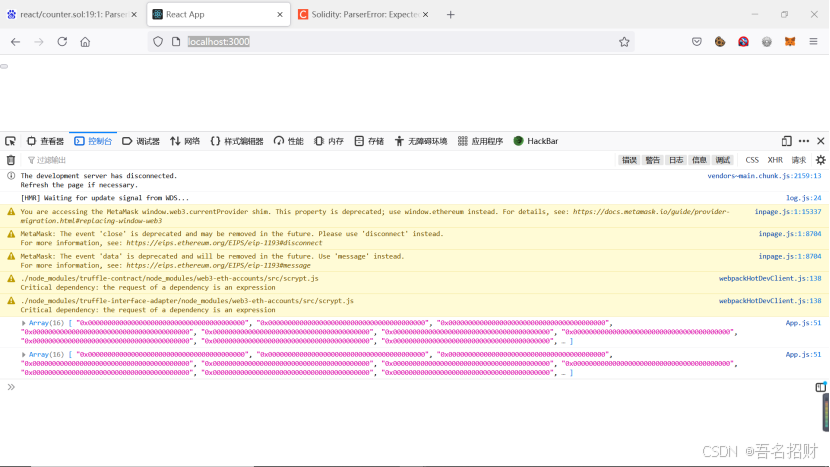
Task: Open the eip-1193#disconnect link
Action: tap(224, 243)
